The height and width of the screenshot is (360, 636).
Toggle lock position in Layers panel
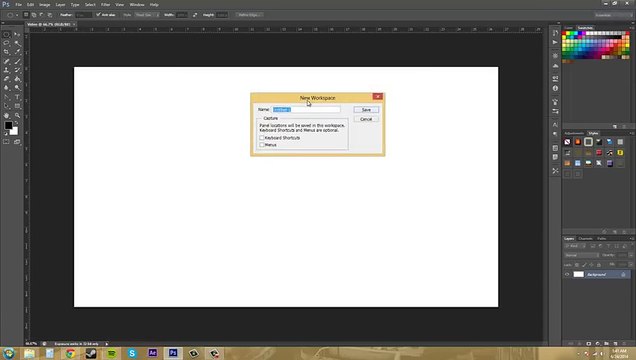tap(591, 265)
